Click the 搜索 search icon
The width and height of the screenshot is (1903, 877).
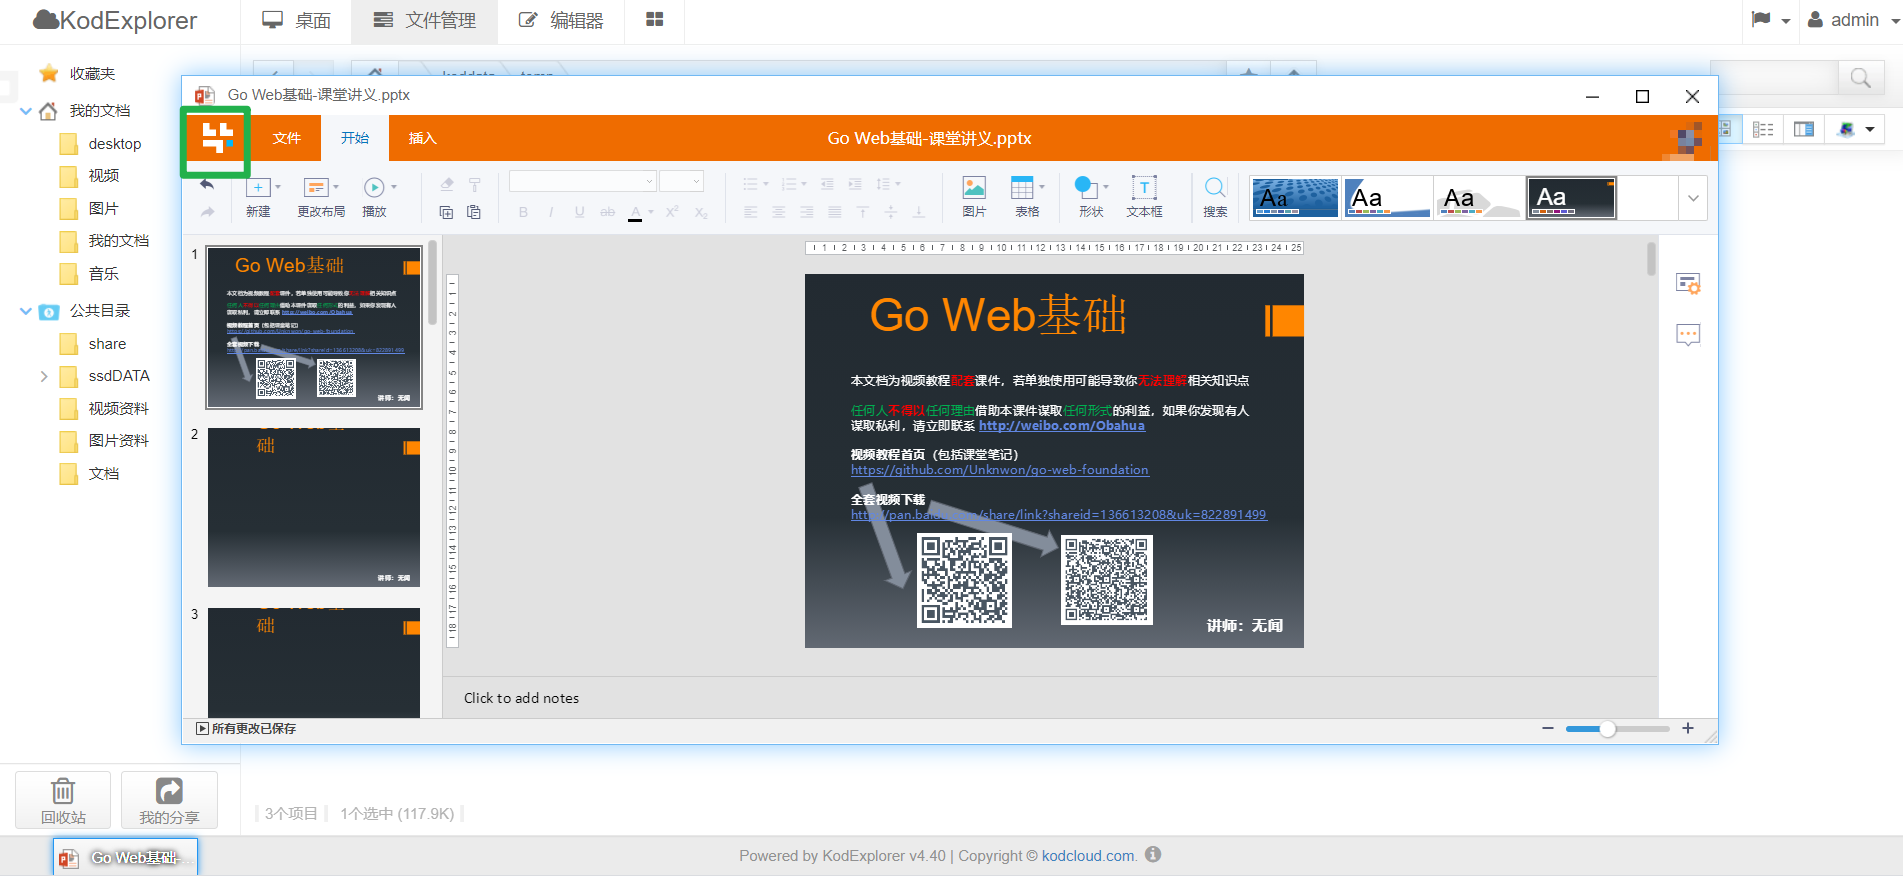[1215, 187]
